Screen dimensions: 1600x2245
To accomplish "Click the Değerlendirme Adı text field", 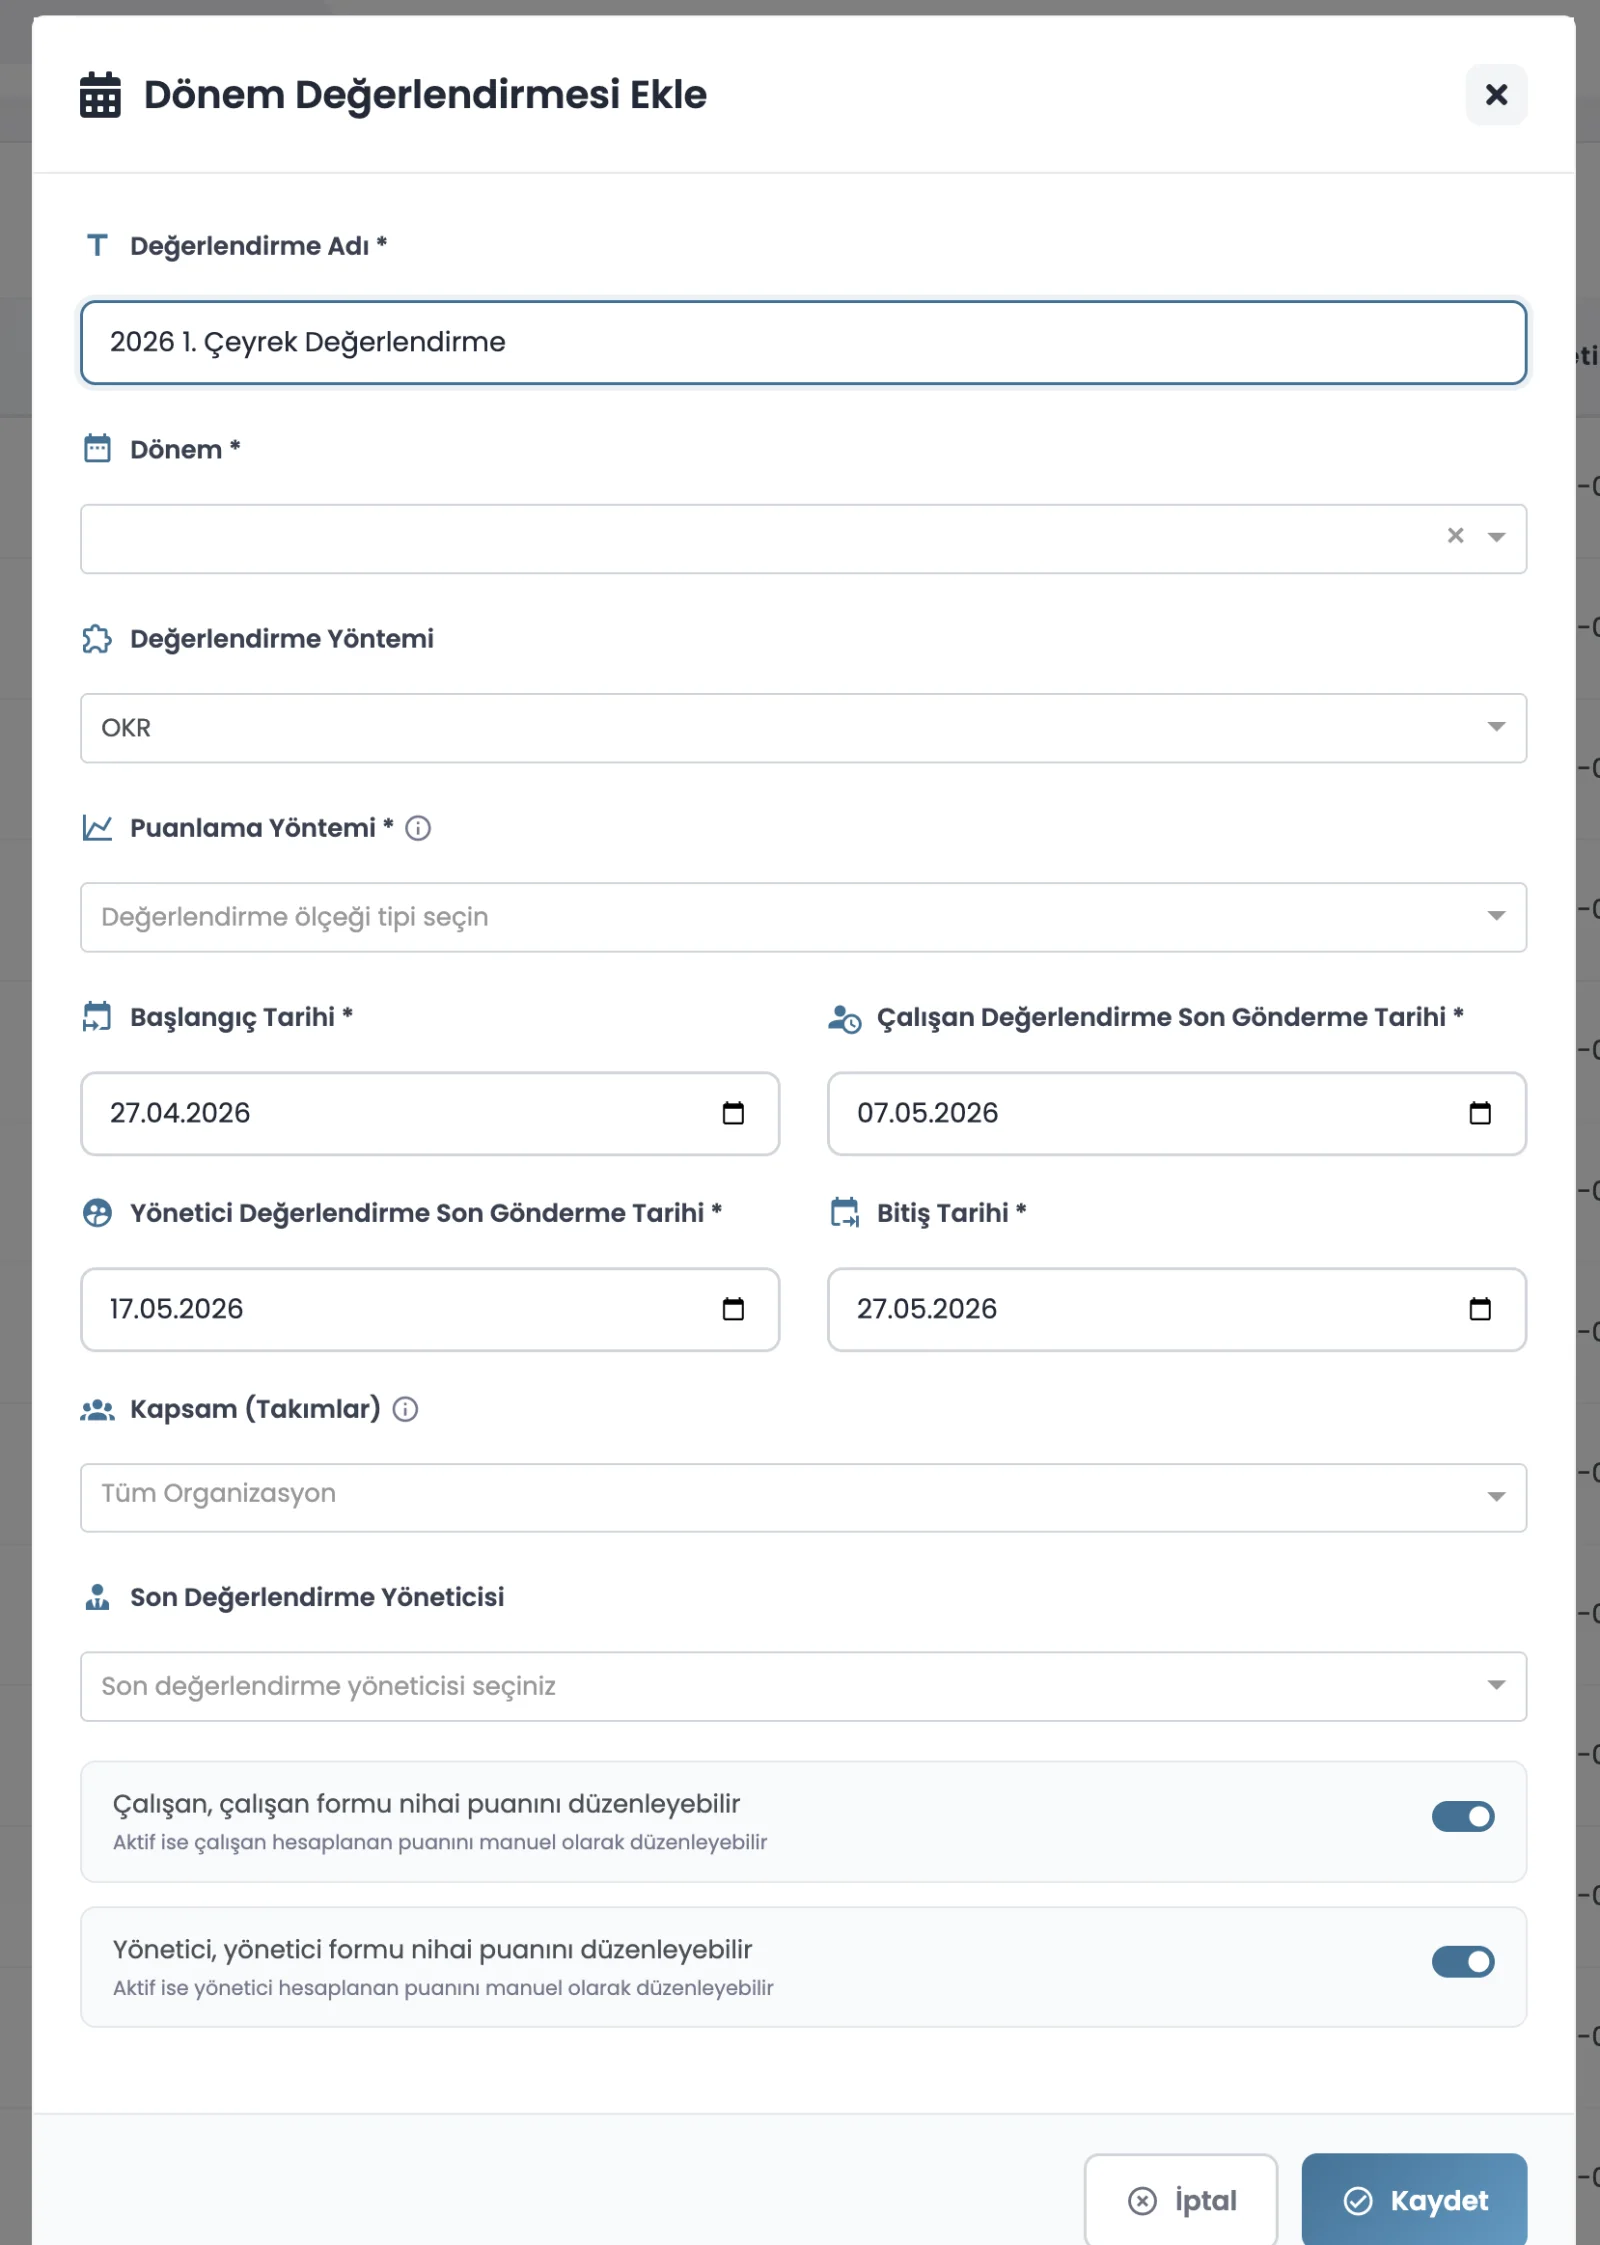I will tap(802, 343).
